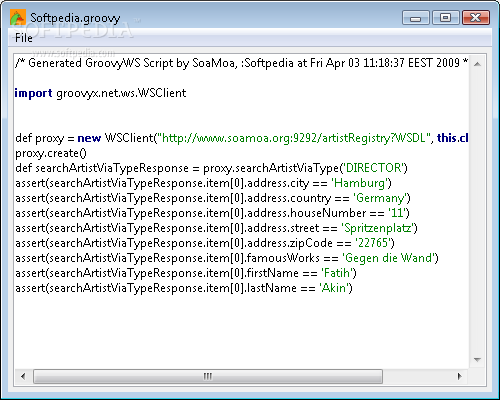
Task: Click the lastName 'Akin' value
Action: point(334,288)
